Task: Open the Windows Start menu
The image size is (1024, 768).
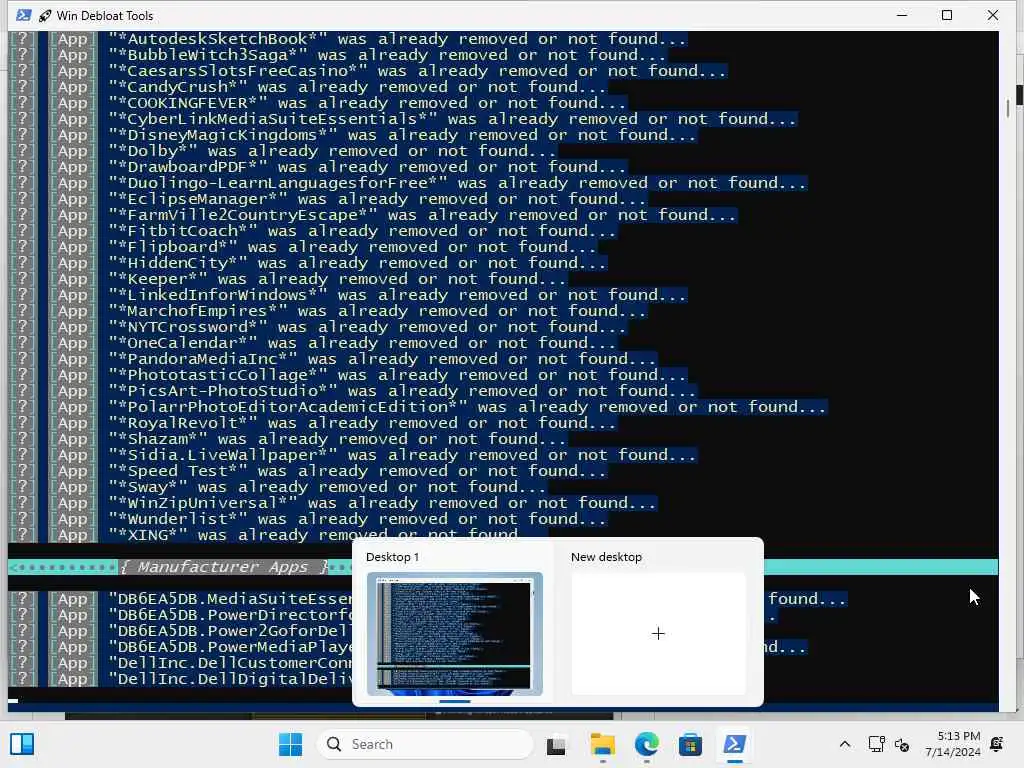Action: 290,744
